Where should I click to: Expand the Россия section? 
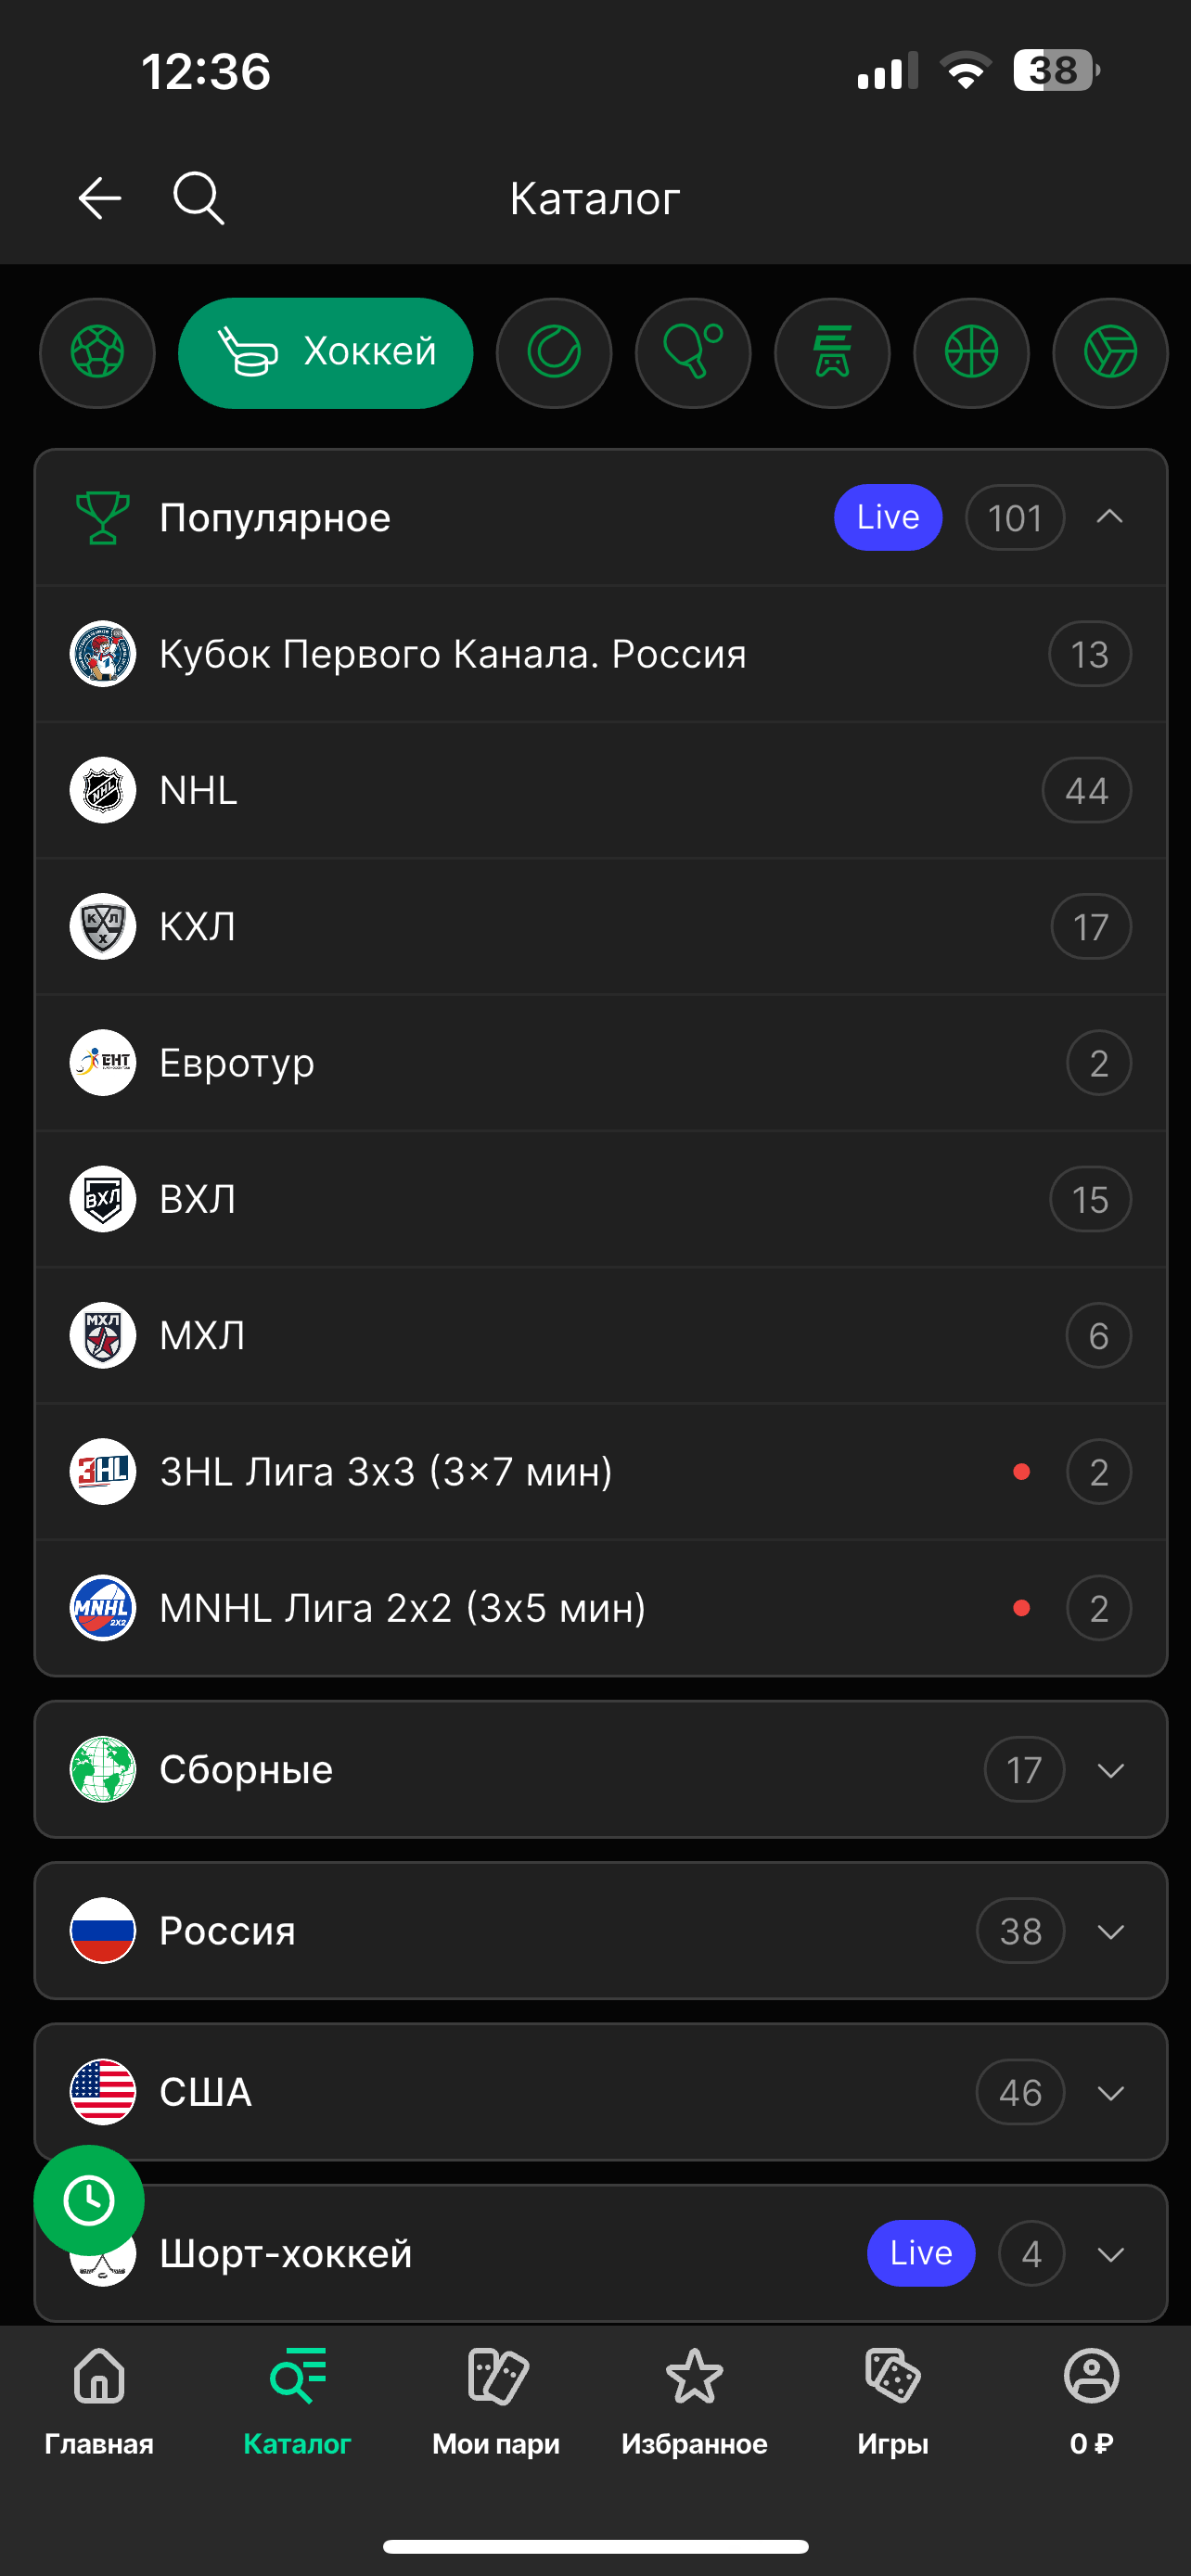[1110, 1931]
